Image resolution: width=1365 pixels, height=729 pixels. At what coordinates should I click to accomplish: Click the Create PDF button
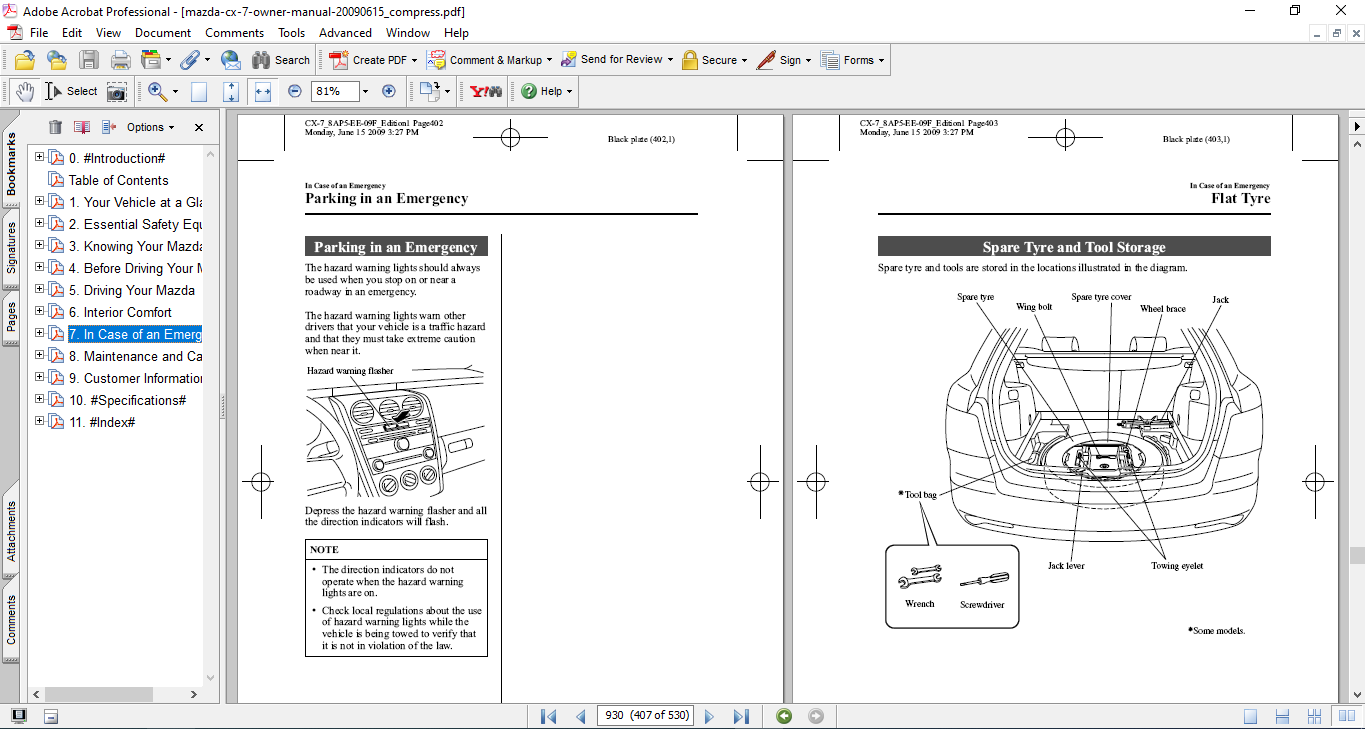click(369, 60)
